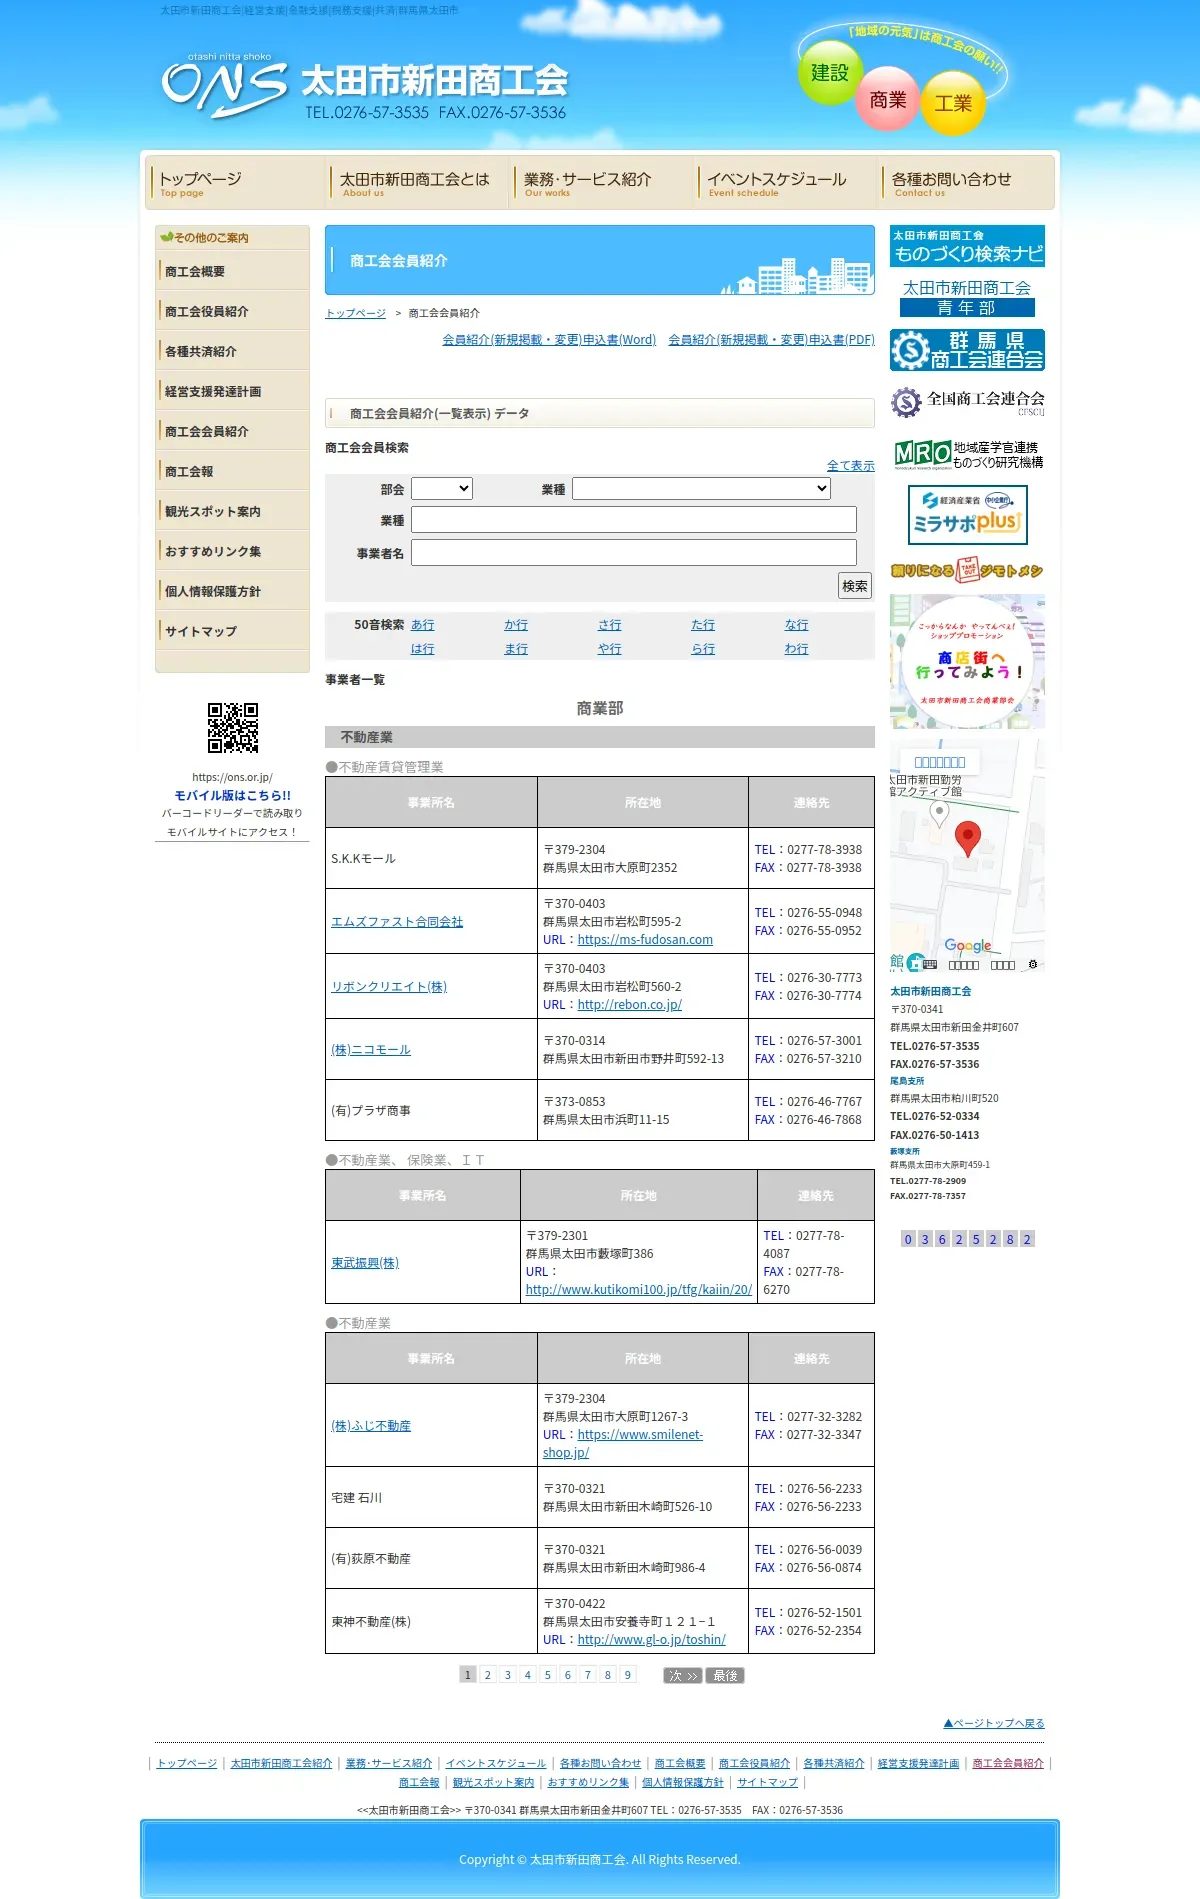The image size is (1200, 1899).
Task: Click the embedded Google map
Action: (967, 856)
